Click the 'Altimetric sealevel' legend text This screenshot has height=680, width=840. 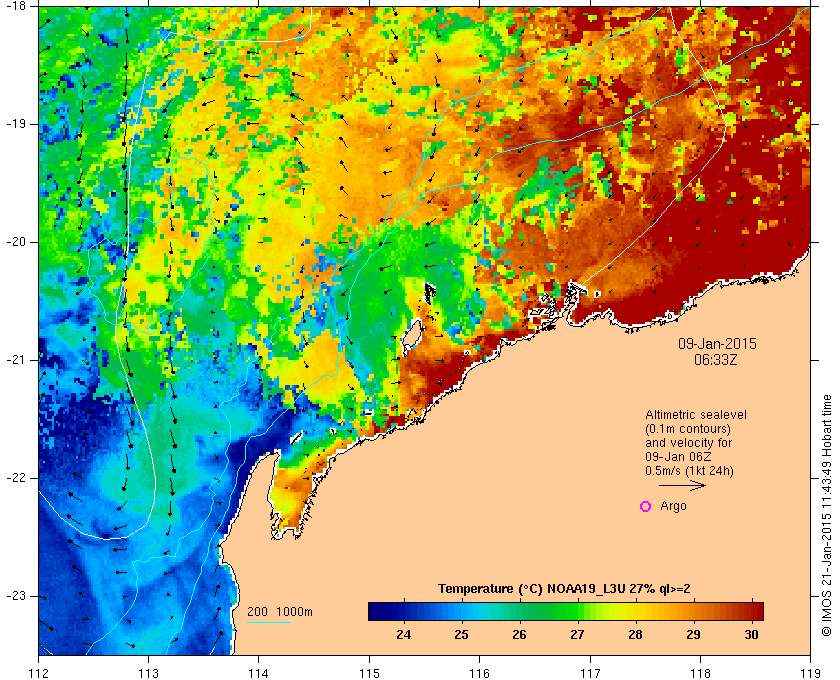click(x=695, y=415)
